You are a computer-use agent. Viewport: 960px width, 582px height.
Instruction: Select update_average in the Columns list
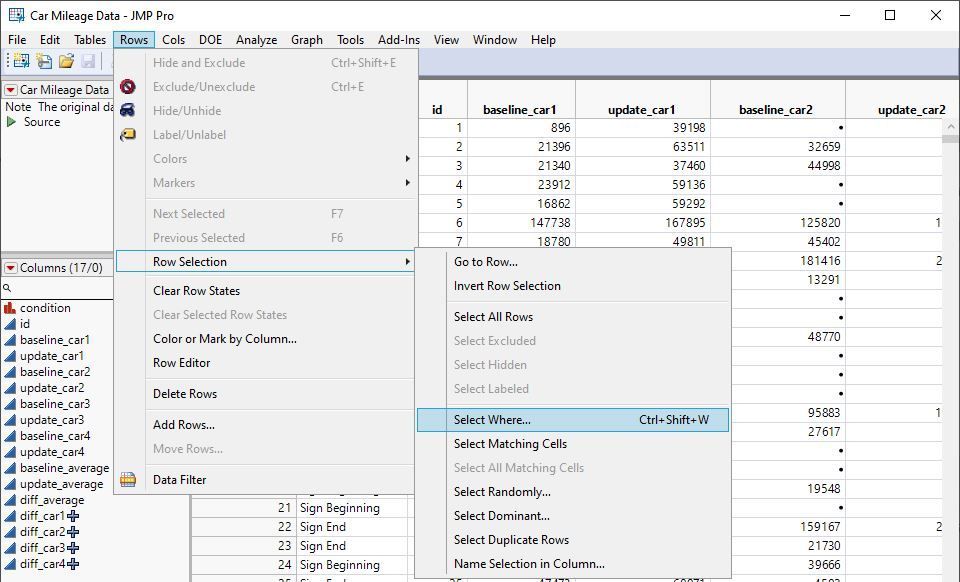tap(62, 484)
